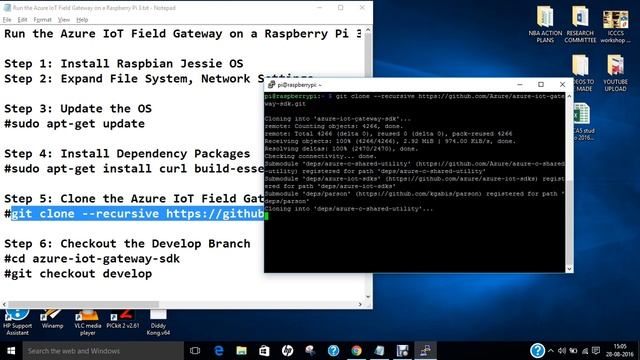The image size is (640, 360).
Task: Click Notepad's vertical scrollbar up arrow
Action: pos(368,30)
